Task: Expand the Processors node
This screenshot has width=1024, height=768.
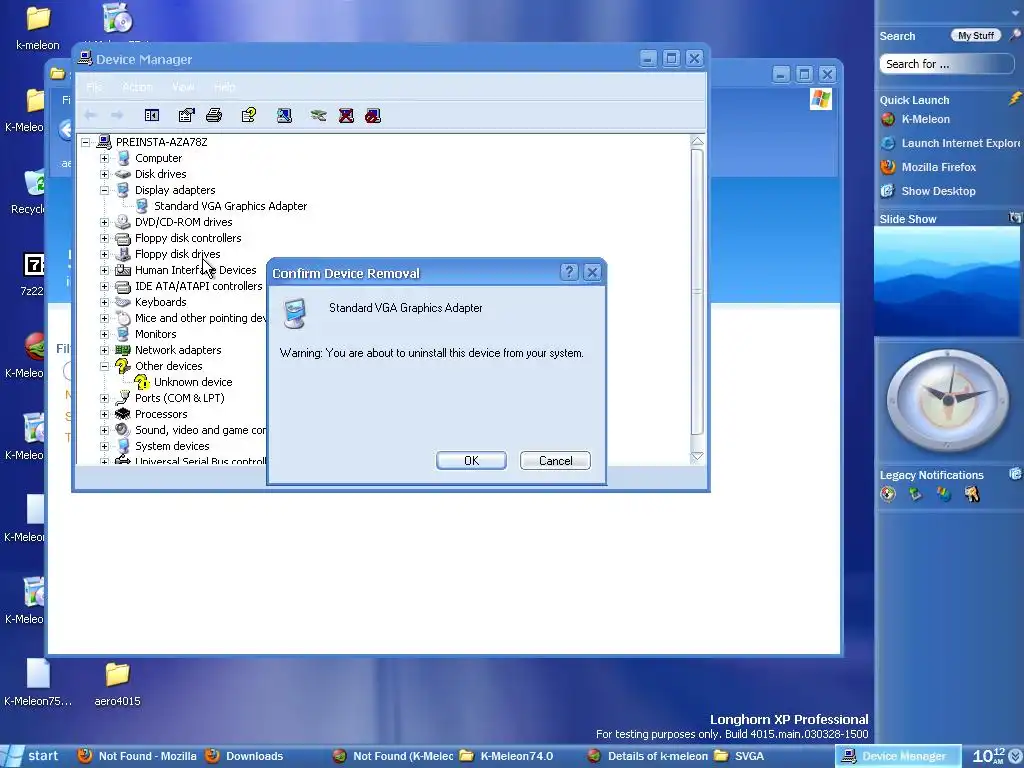Action: coord(104,414)
